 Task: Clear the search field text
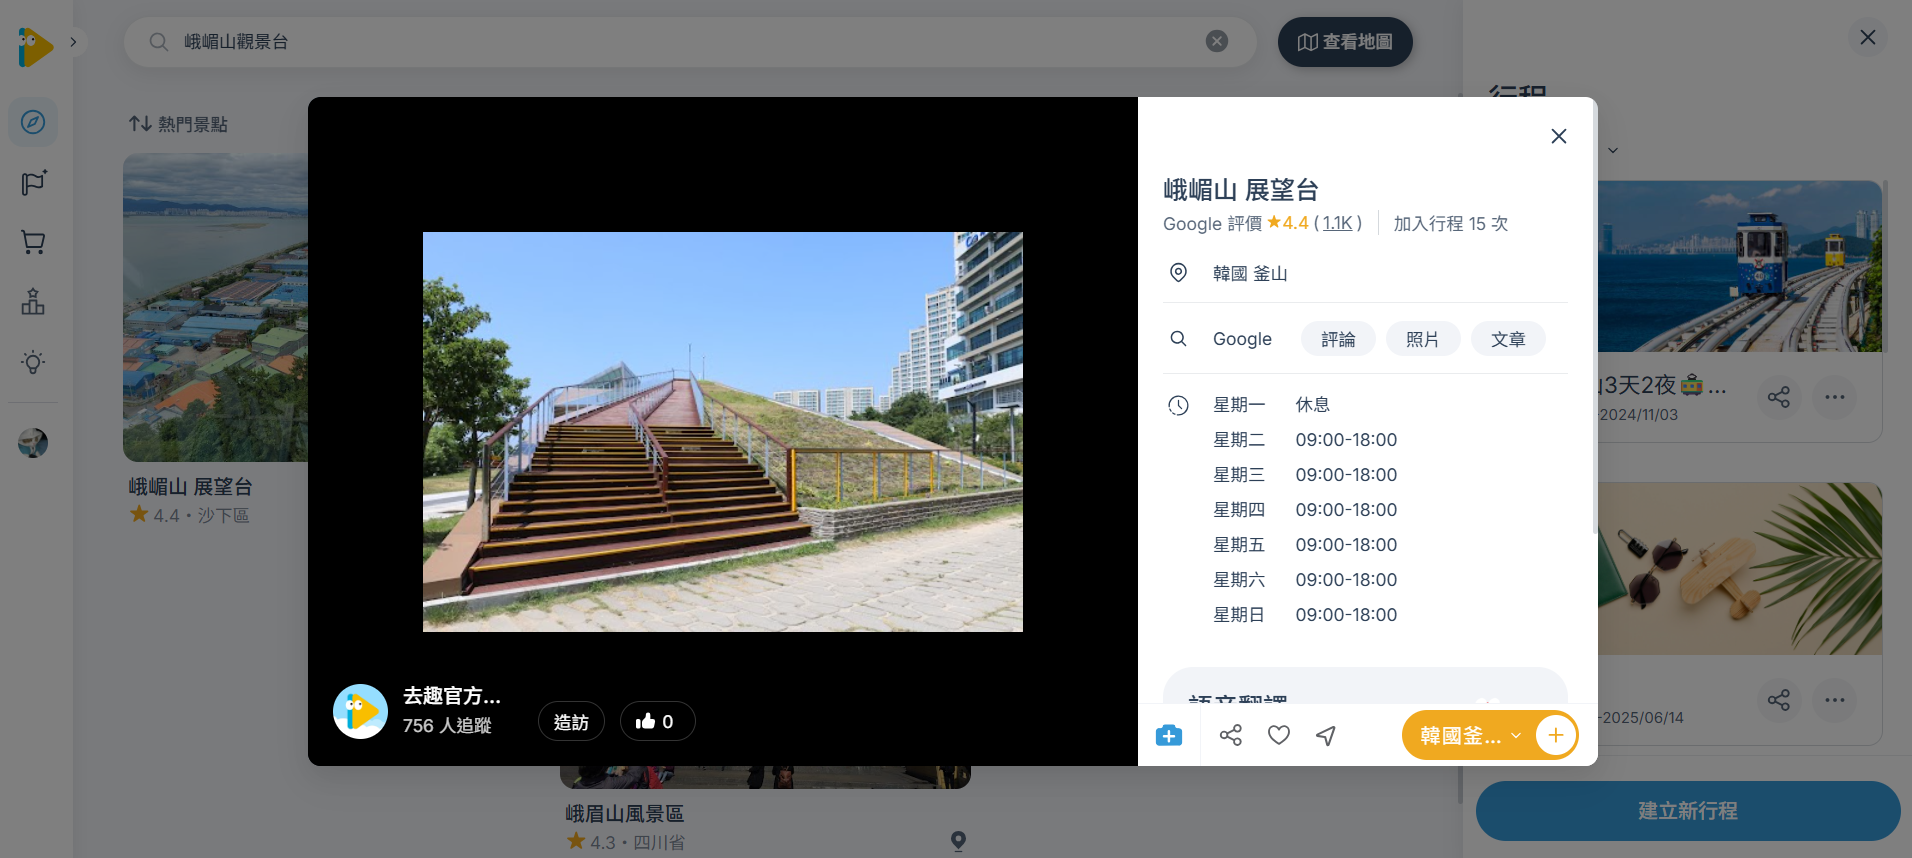(1217, 41)
